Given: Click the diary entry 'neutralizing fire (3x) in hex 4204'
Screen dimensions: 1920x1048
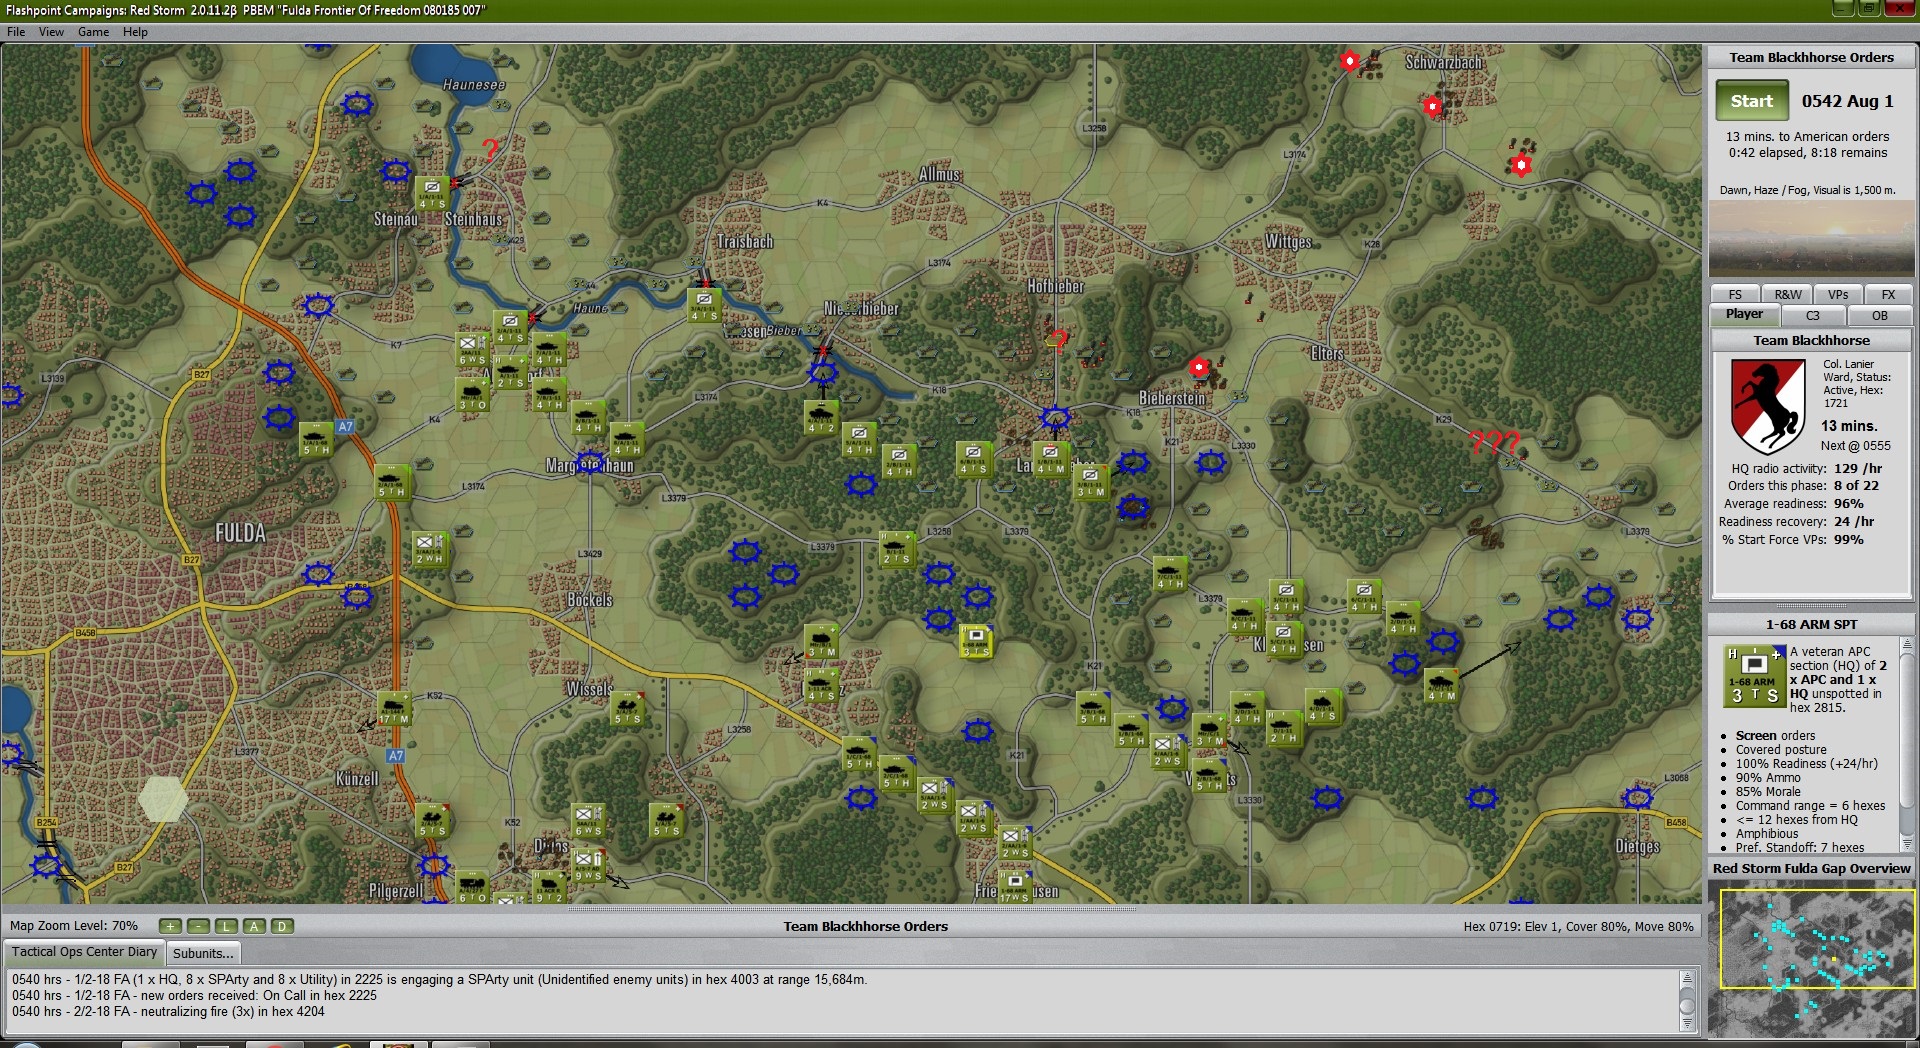Looking at the screenshot, I should (168, 1011).
